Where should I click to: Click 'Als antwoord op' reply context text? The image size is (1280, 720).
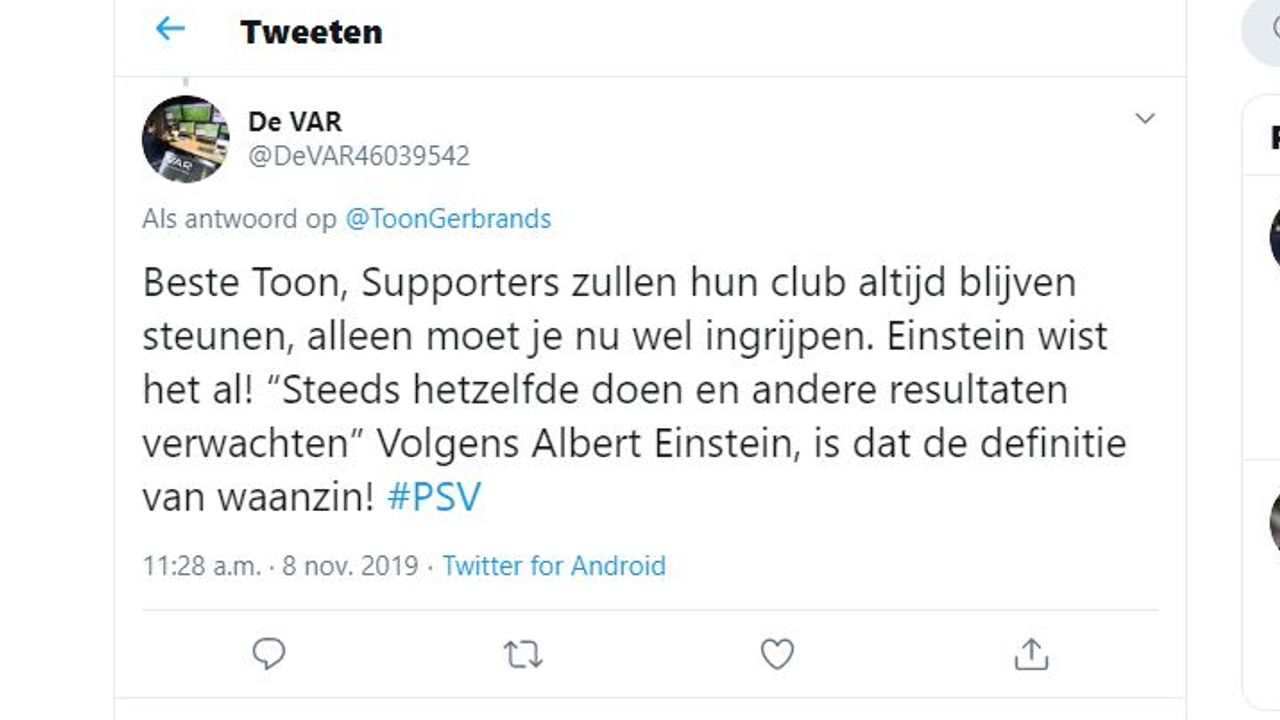pyautogui.click(x=239, y=219)
